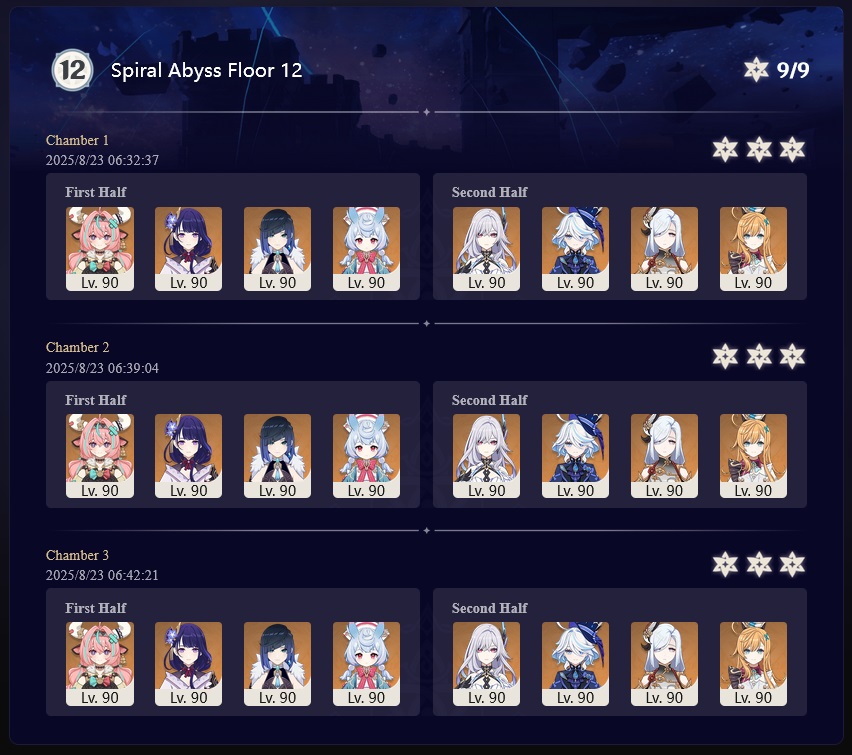Click the Chamber 1 label
The image size is (852, 755).
pos(77,140)
